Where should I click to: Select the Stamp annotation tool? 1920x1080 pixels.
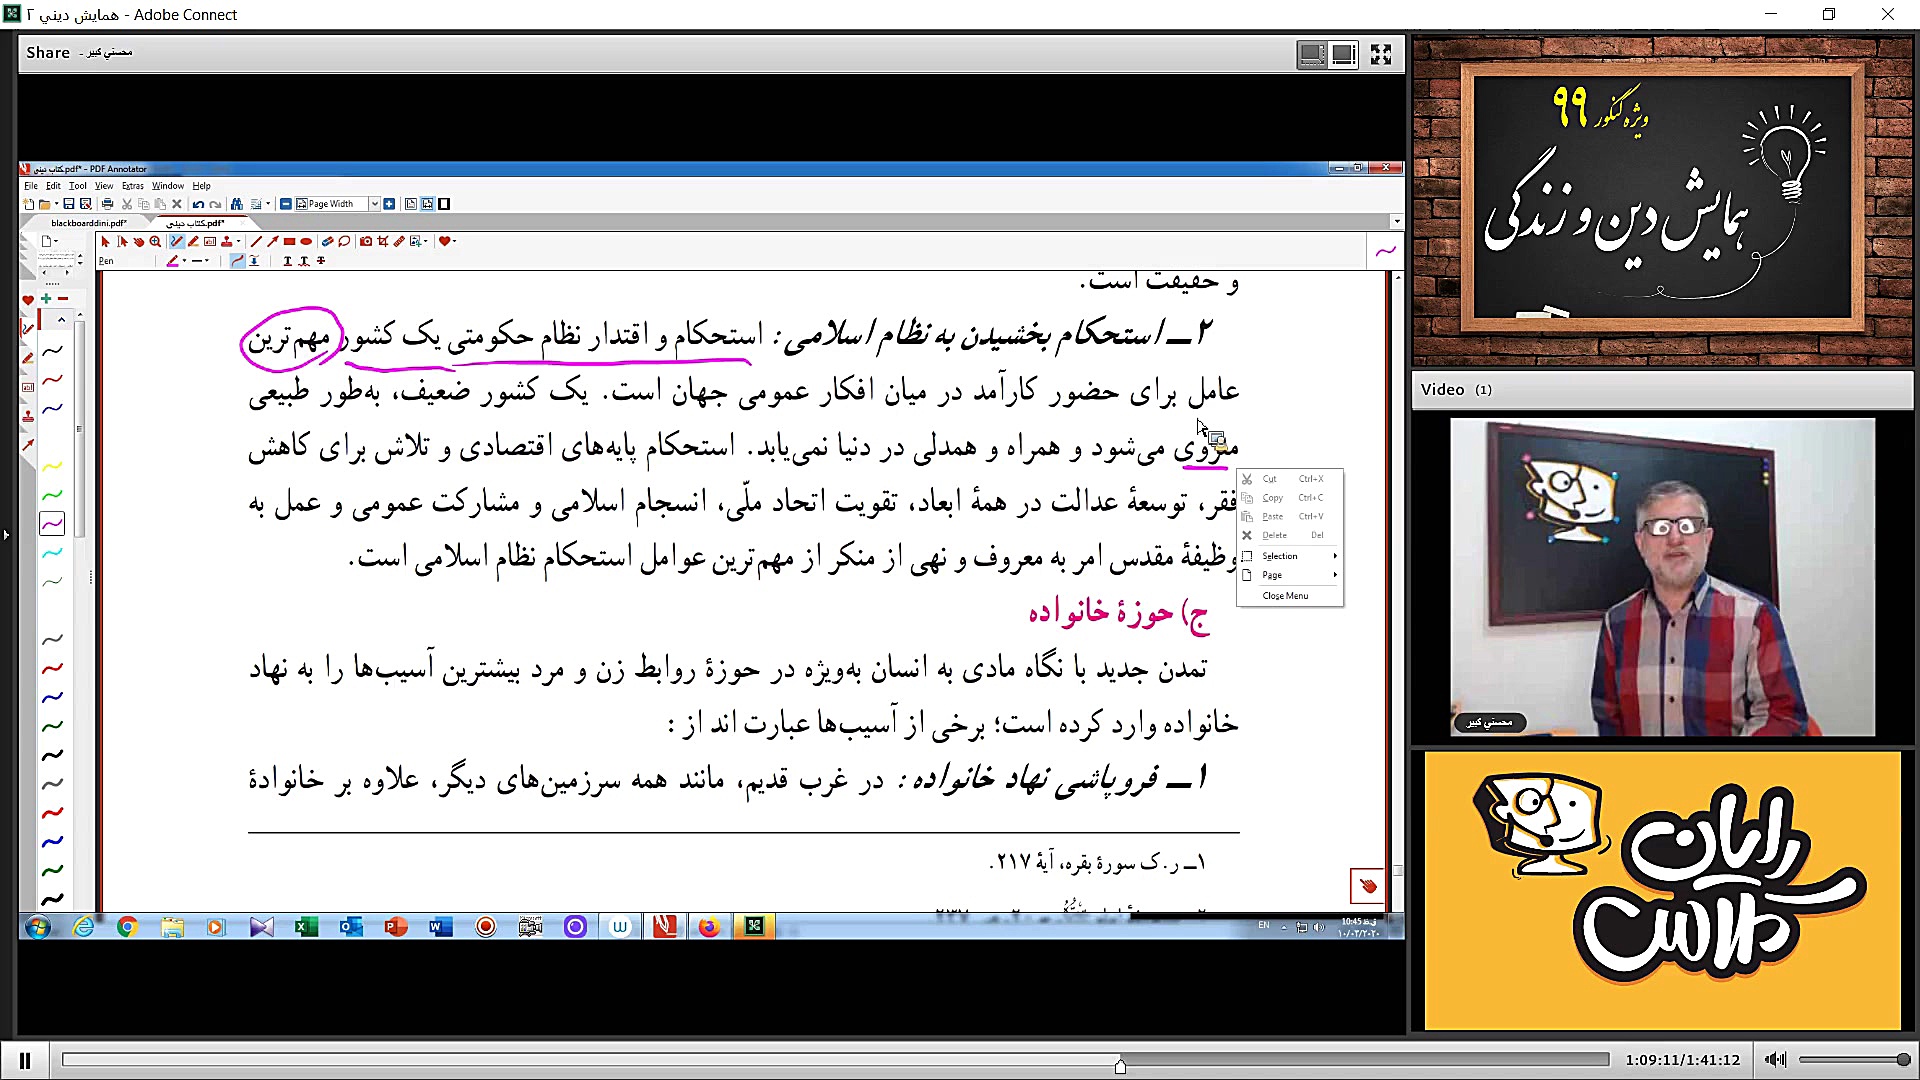pos(228,241)
